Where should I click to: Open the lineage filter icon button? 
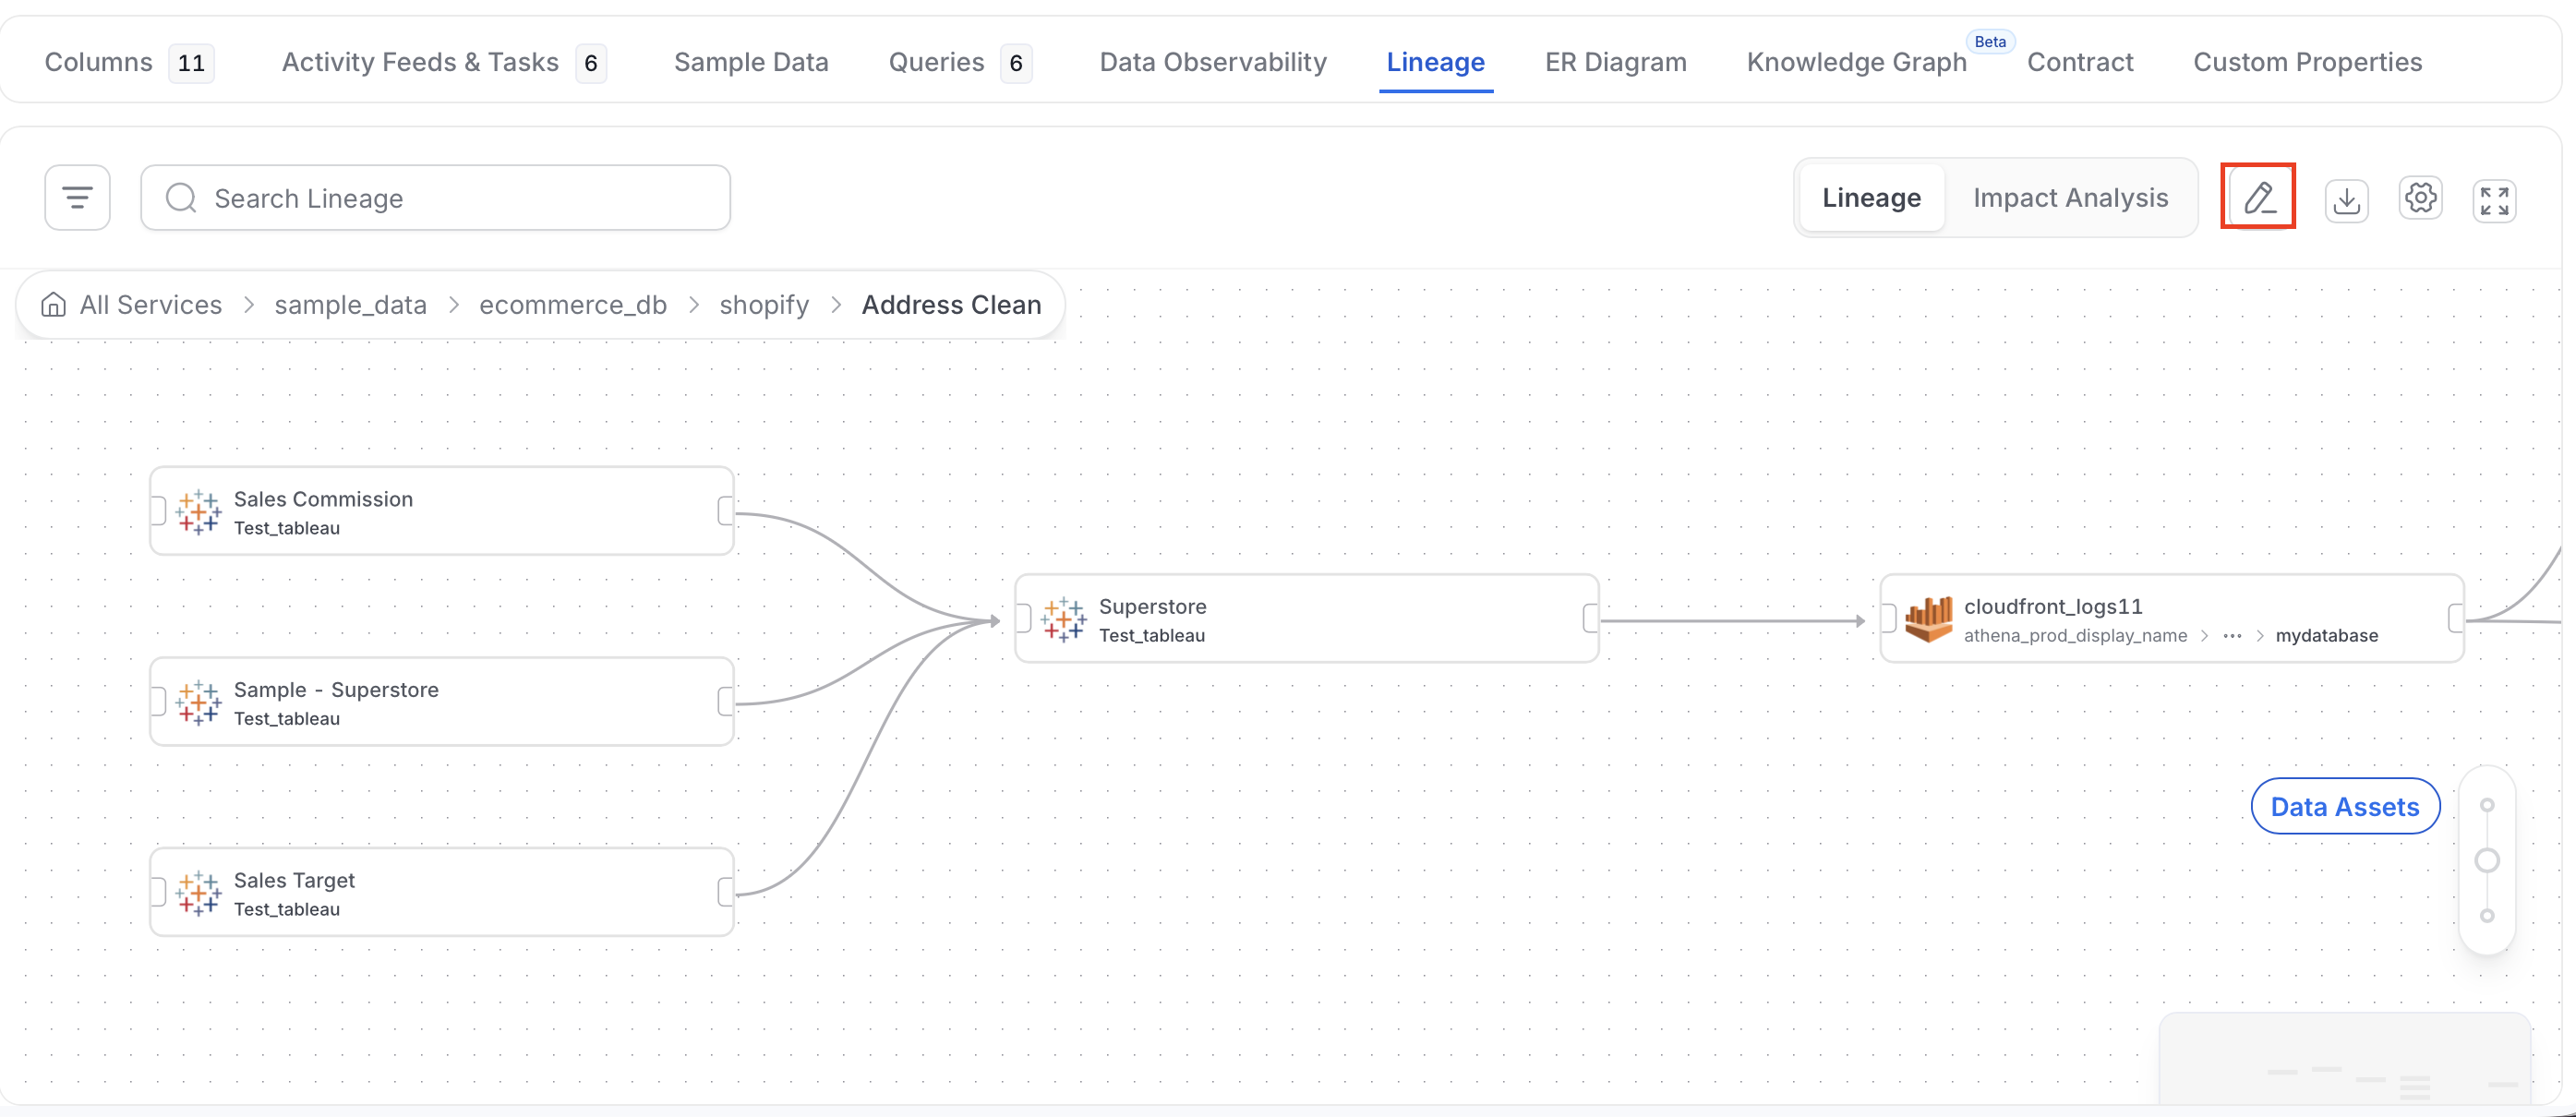(77, 198)
